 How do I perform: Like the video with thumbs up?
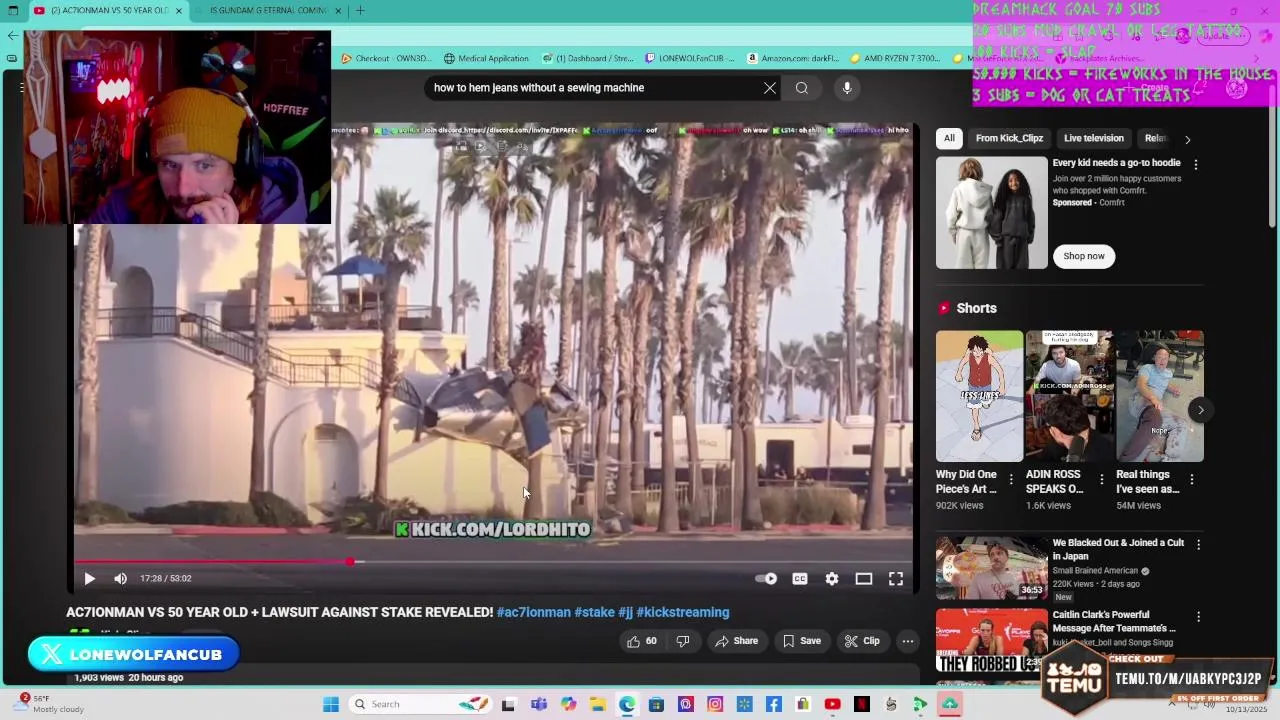[641, 641]
